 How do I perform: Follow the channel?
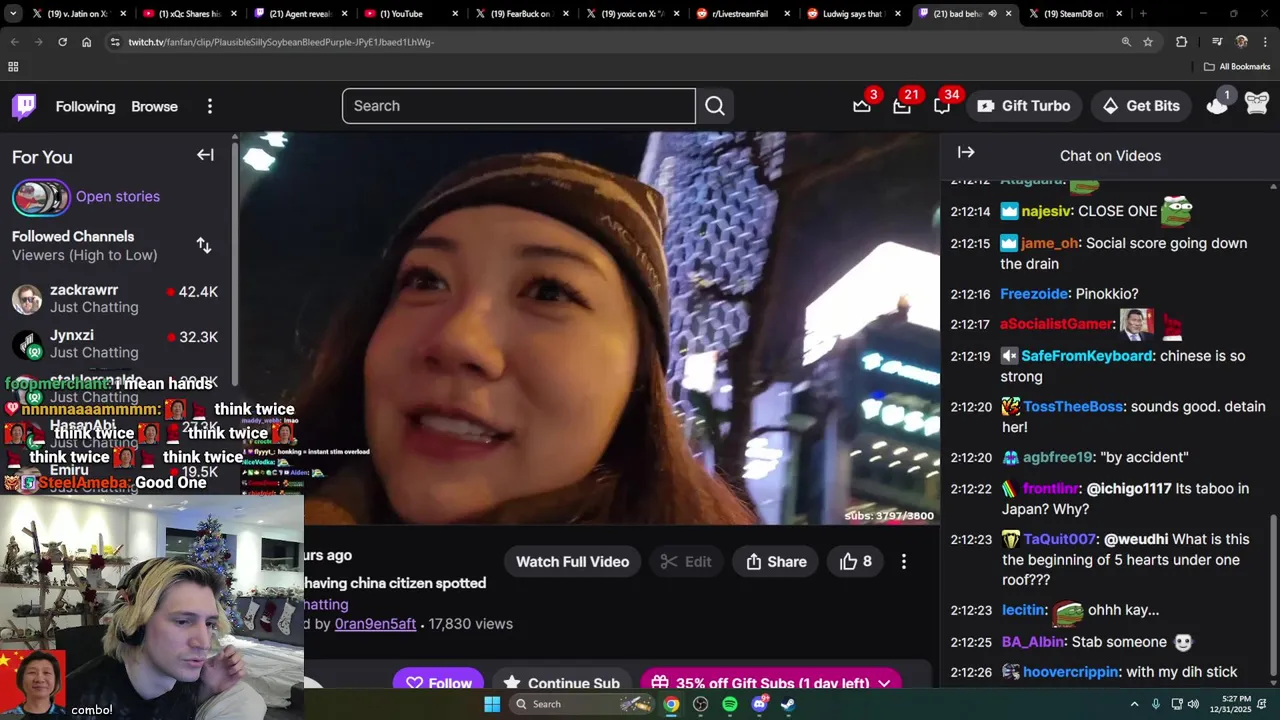(x=438, y=683)
